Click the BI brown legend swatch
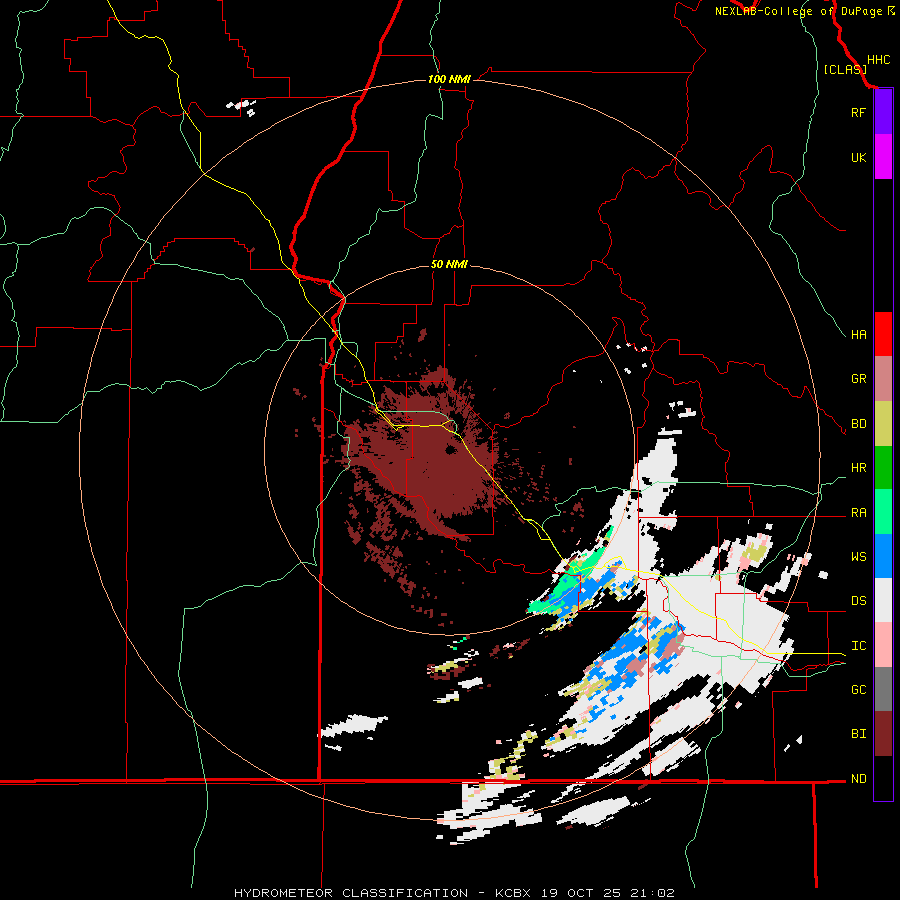This screenshot has width=900, height=900. pos(883,734)
